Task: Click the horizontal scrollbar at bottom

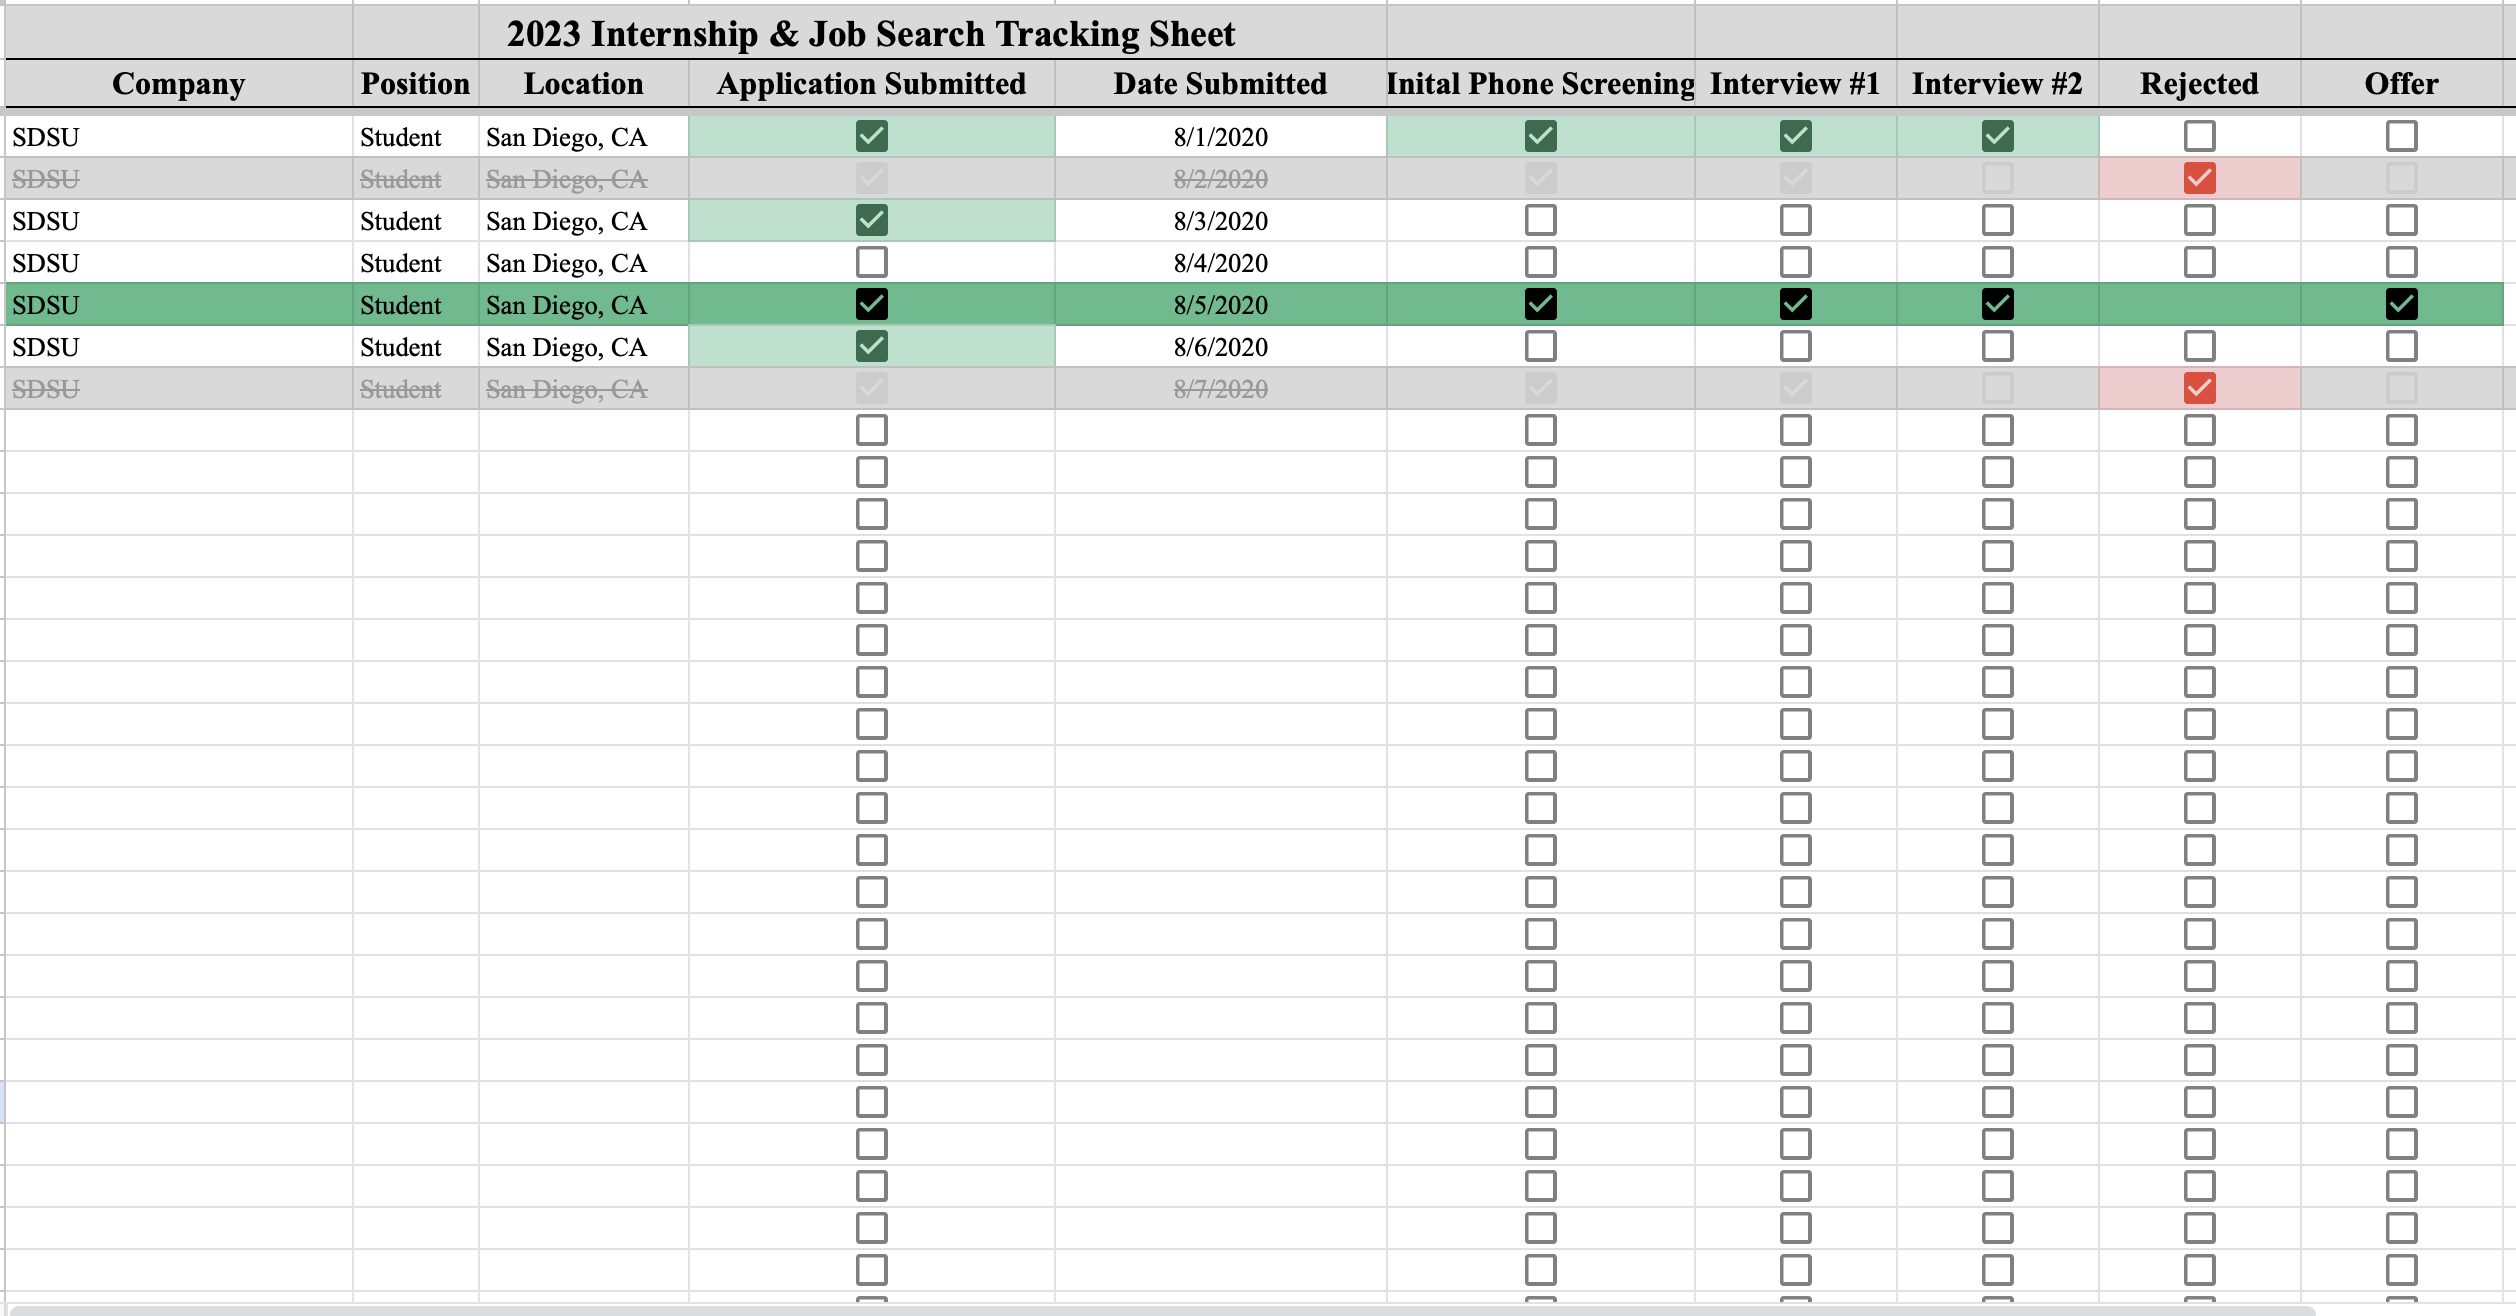Action: tap(1160, 1310)
